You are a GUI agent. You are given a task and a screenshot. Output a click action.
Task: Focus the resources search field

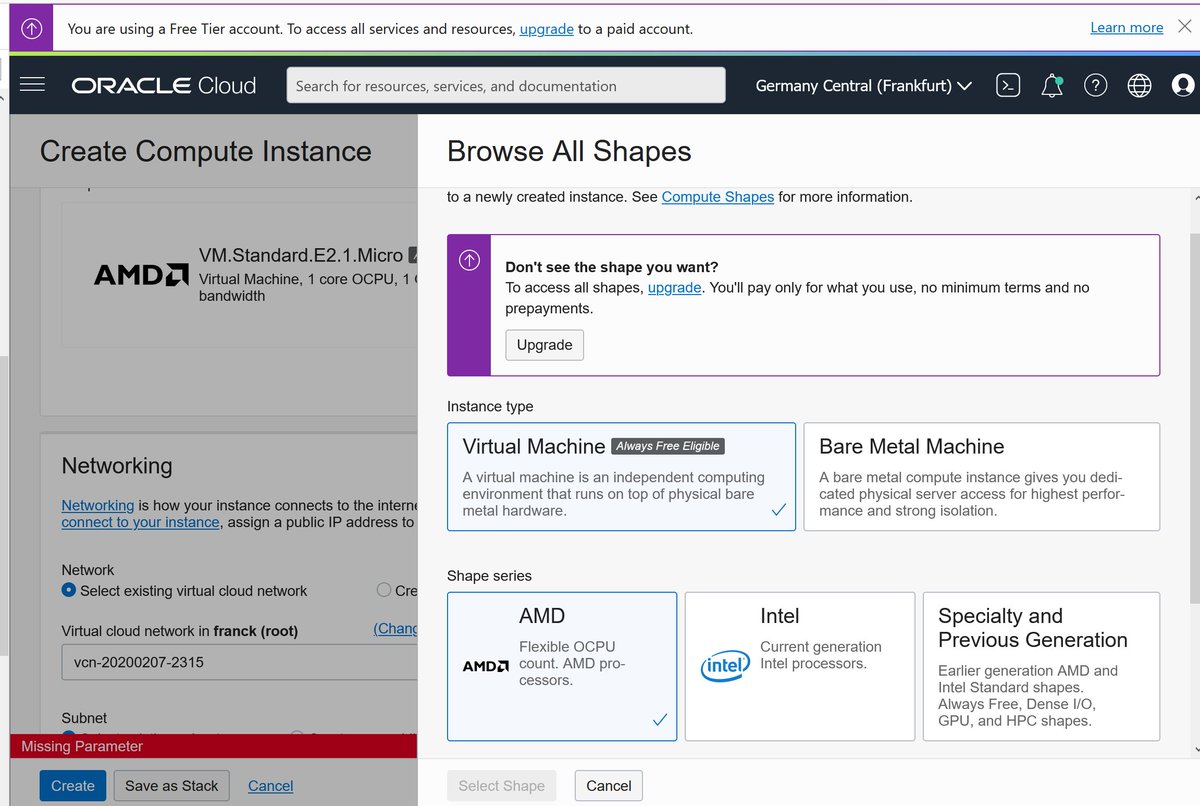506,86
